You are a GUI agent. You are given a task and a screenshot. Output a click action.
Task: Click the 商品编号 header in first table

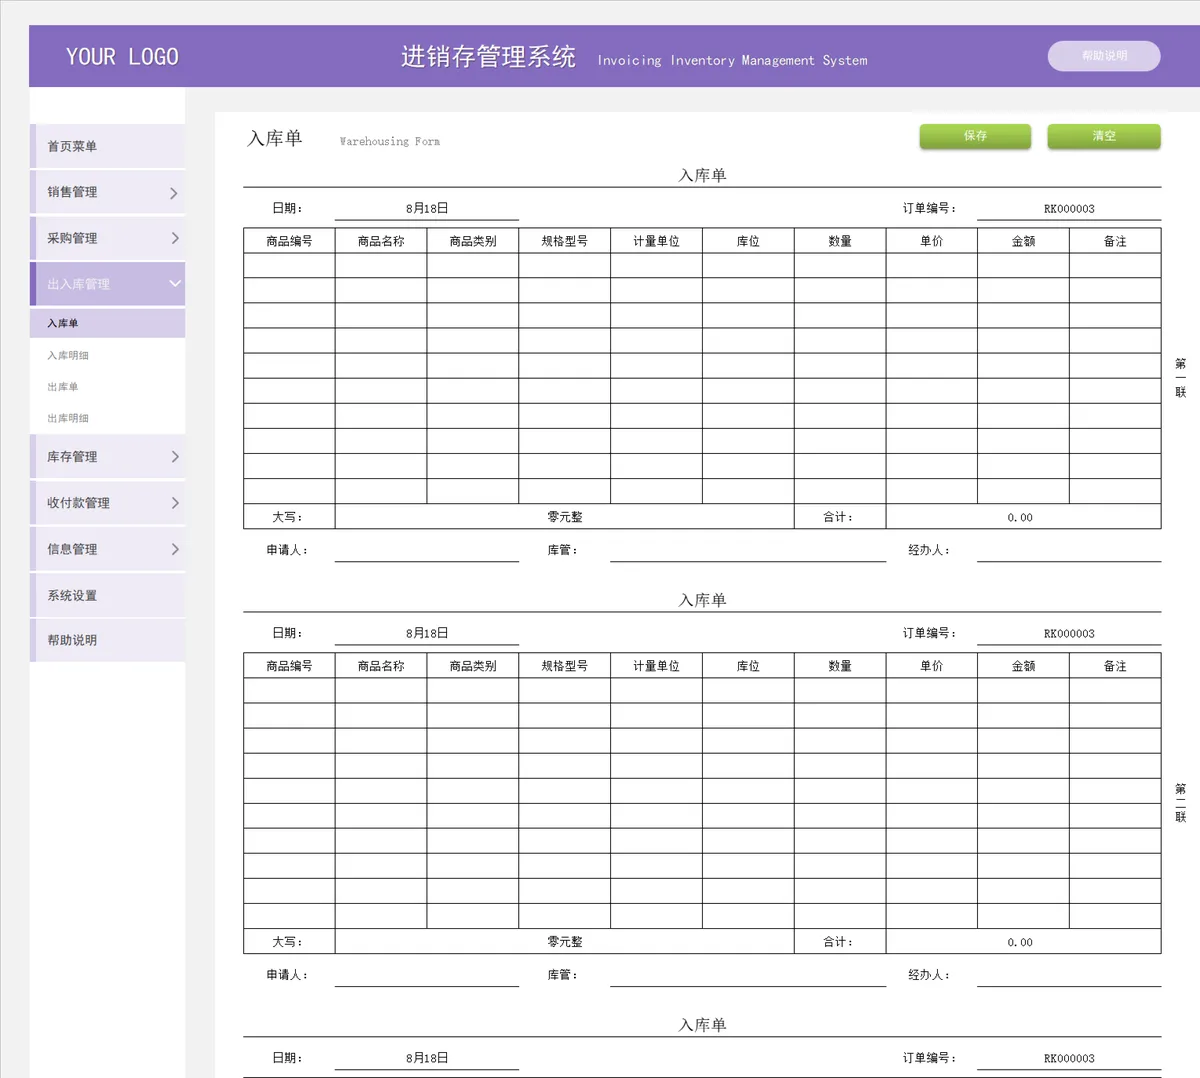click(x=289, y=241)
